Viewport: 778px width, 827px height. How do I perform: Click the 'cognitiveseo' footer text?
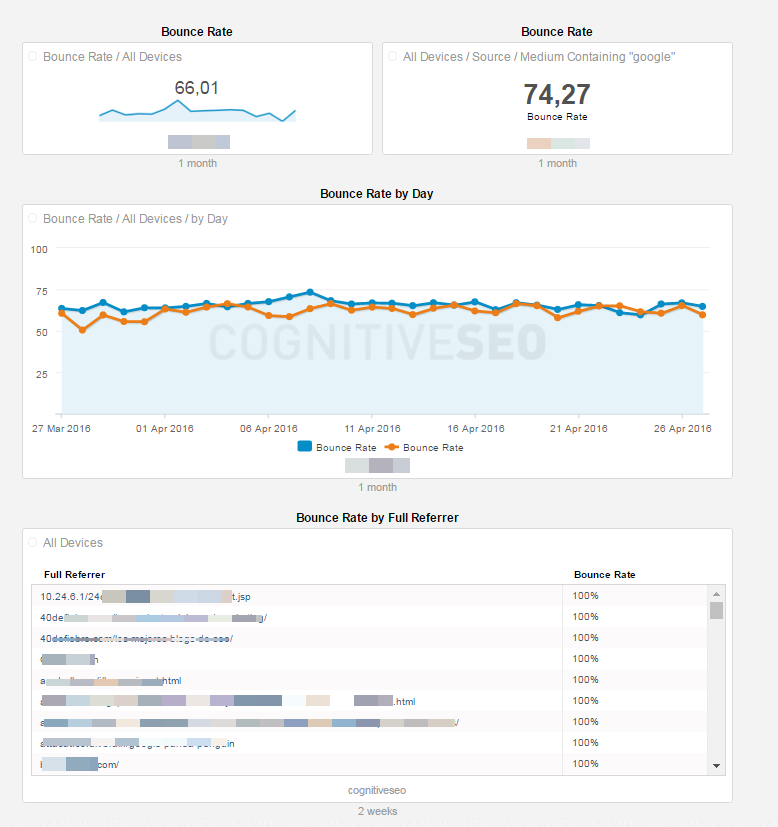point(377,790)
